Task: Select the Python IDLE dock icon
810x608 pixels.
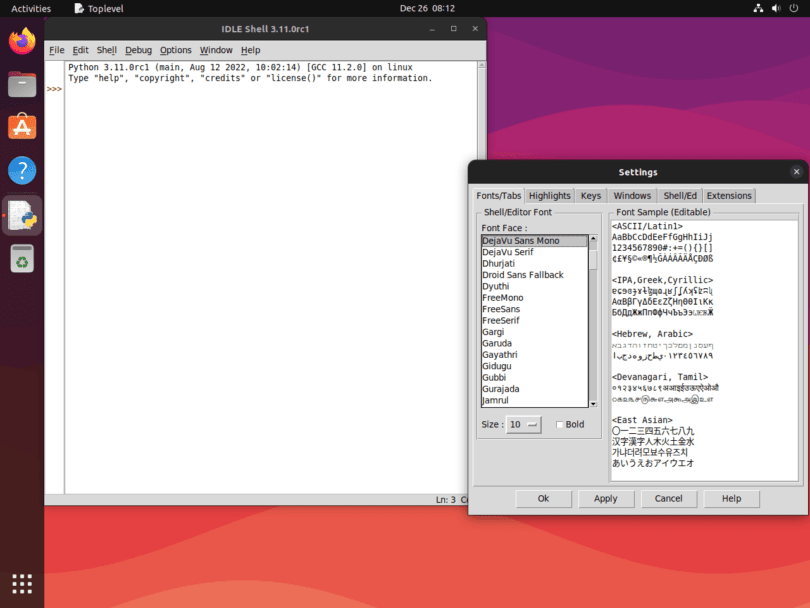Action: (22, 215)
